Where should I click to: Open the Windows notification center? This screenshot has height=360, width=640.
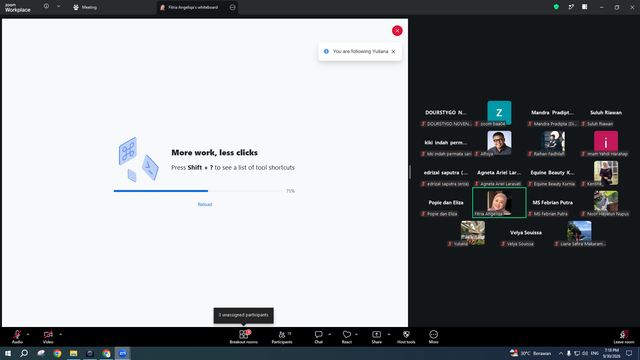click(629, 353)
